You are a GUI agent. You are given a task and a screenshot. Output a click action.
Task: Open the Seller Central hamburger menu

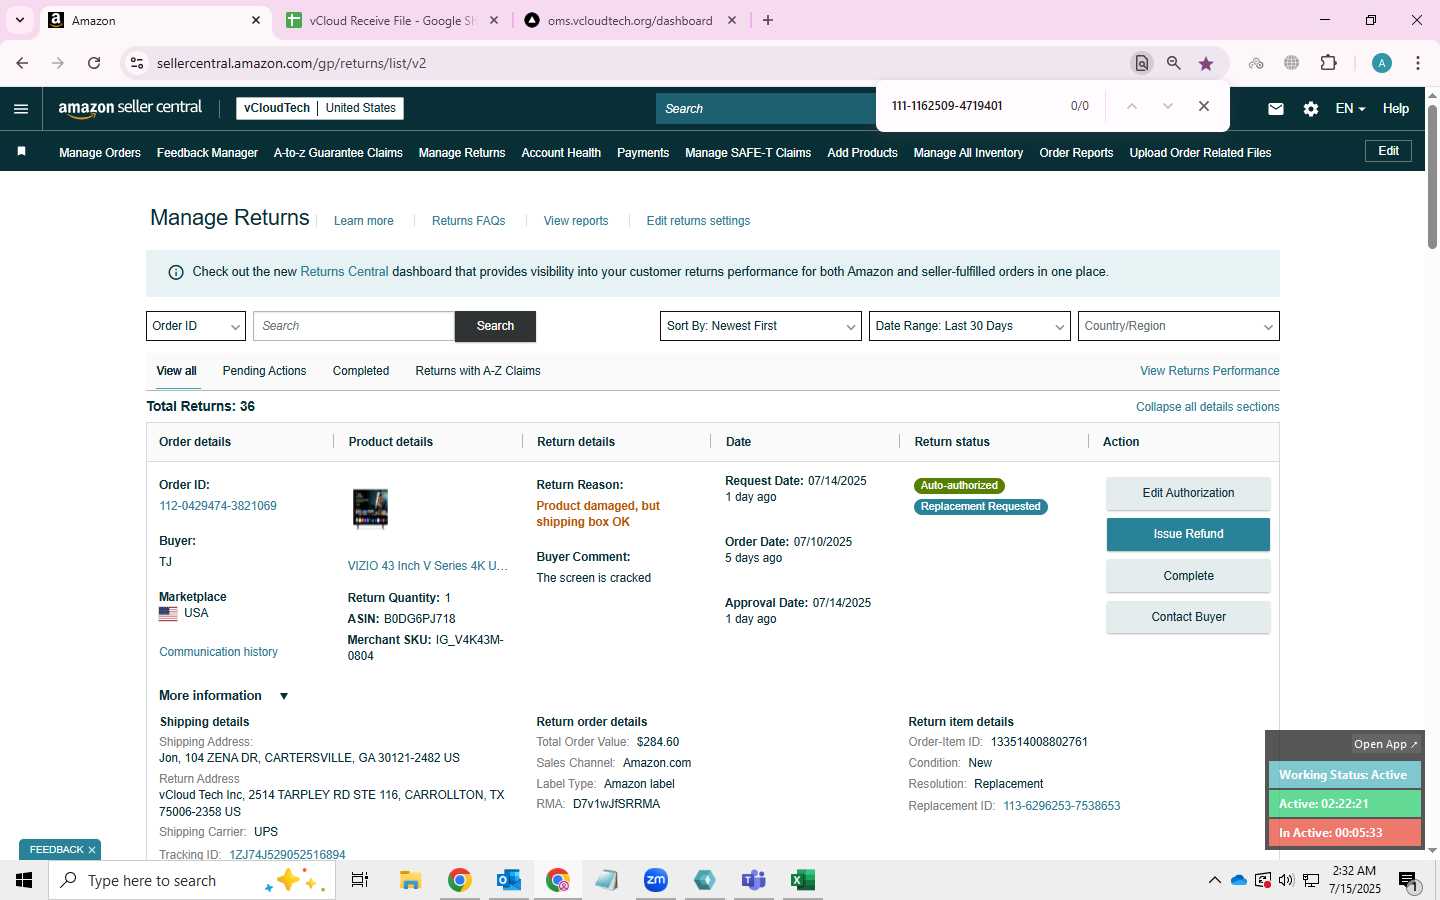(21, 109)
